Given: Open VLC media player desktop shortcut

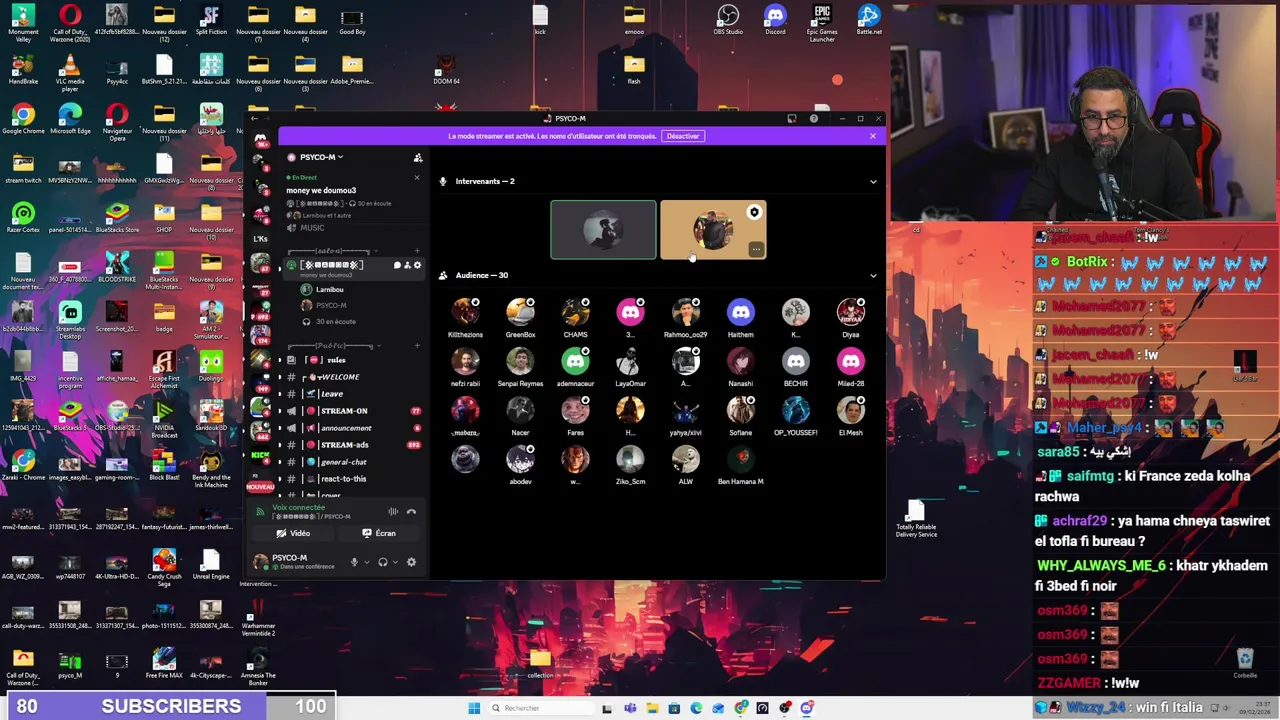Looking at the screenshot, I should click(70, 72).
